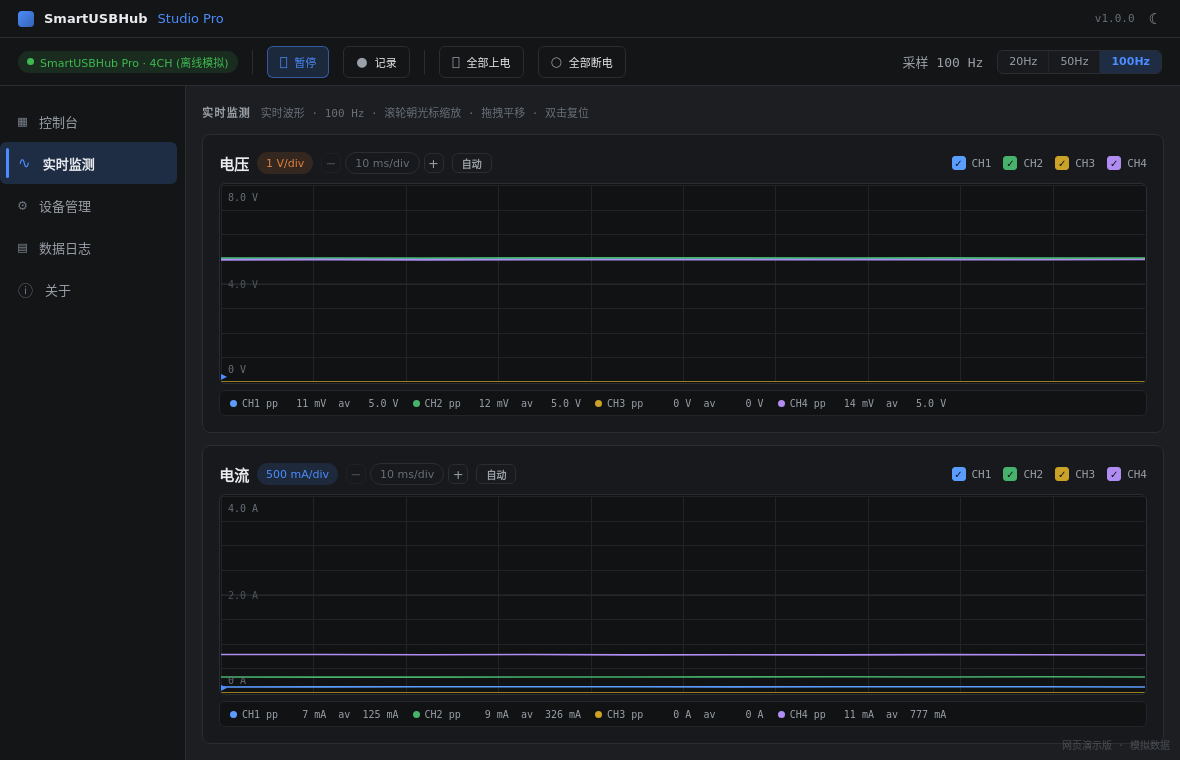The width and height of the screenshot is (1180, 760).
Task: Open voltage 10 ms/div timebase selector
Action: coord(382,163)
